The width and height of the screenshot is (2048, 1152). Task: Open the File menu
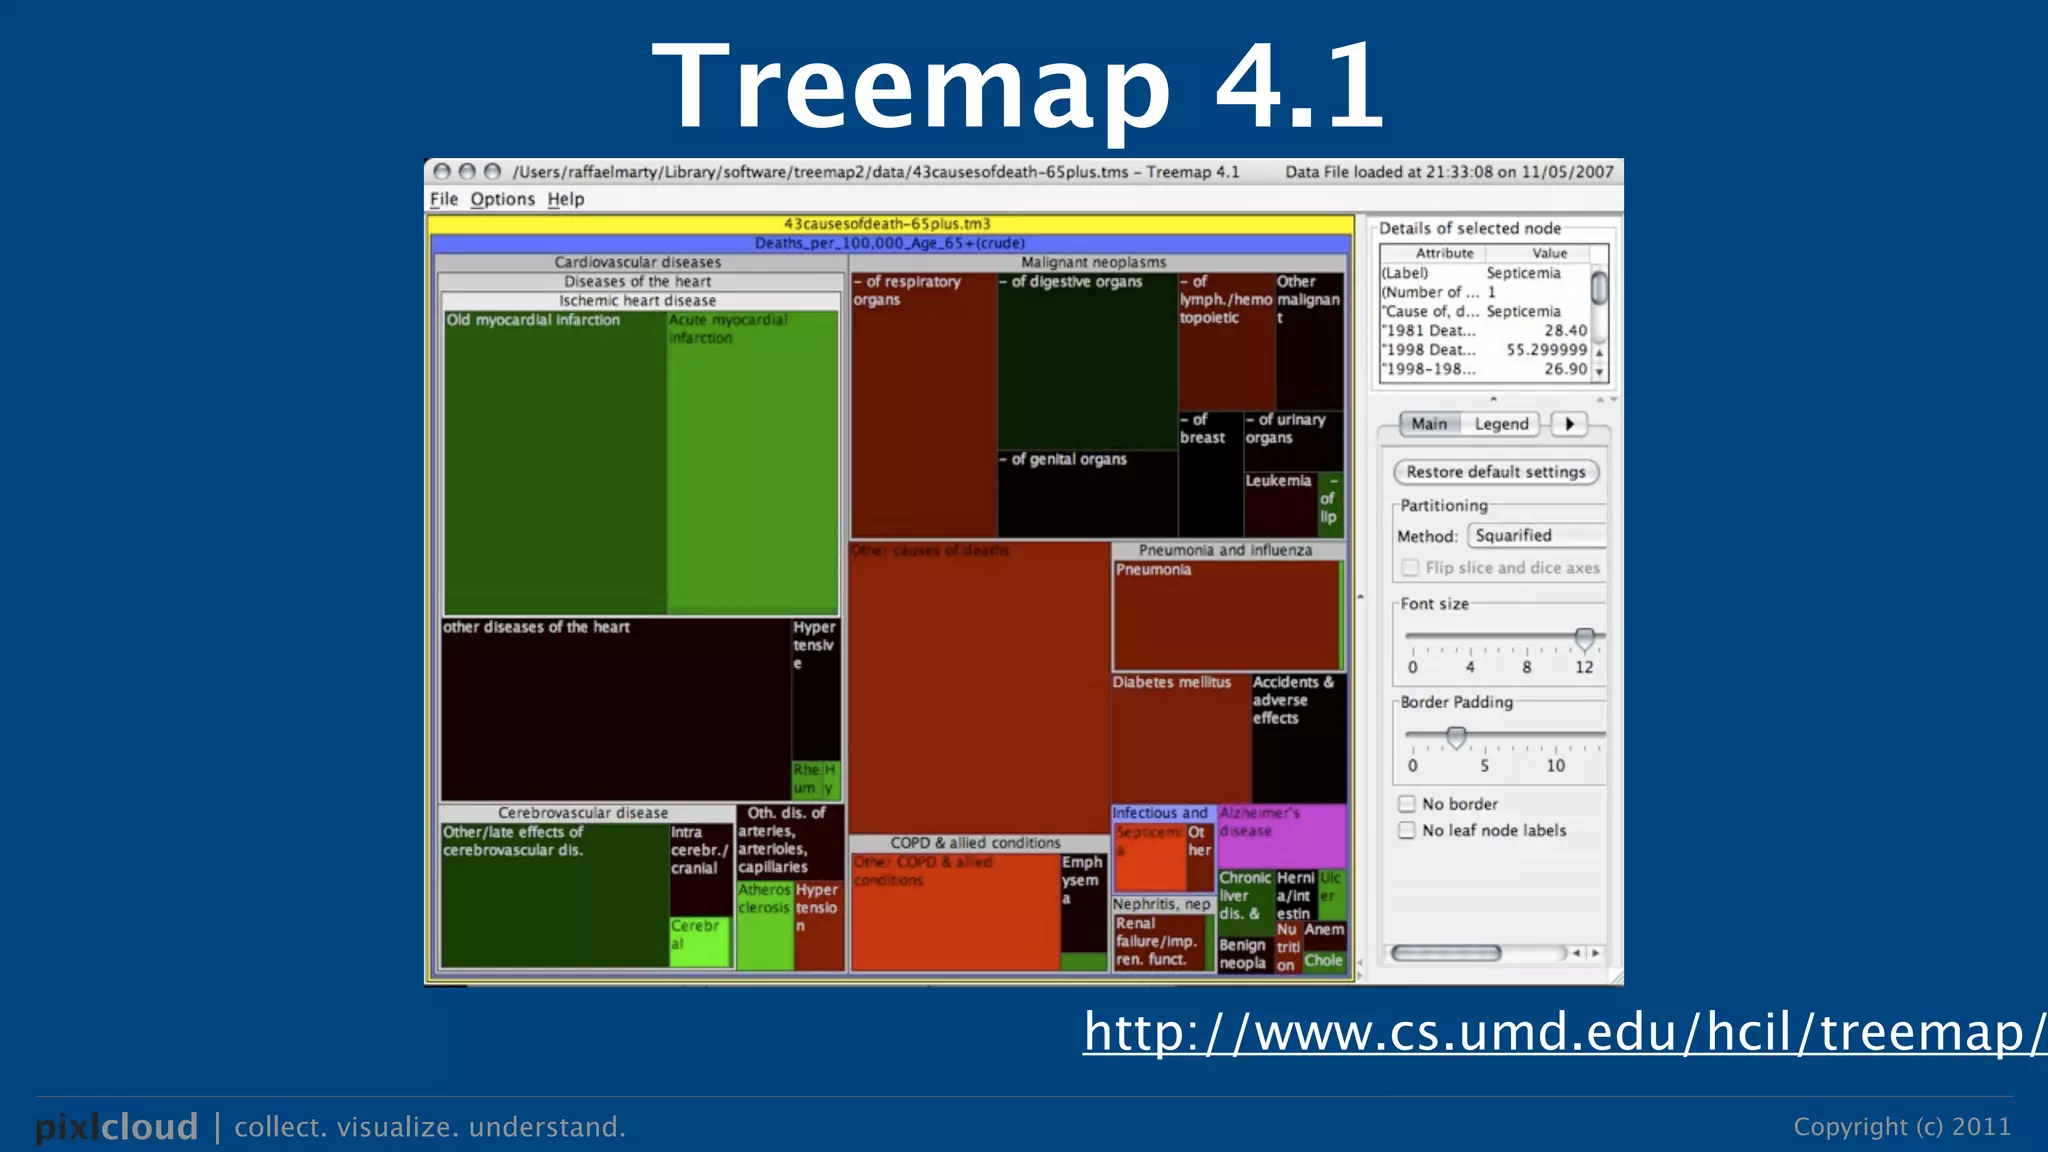(443, 199)
